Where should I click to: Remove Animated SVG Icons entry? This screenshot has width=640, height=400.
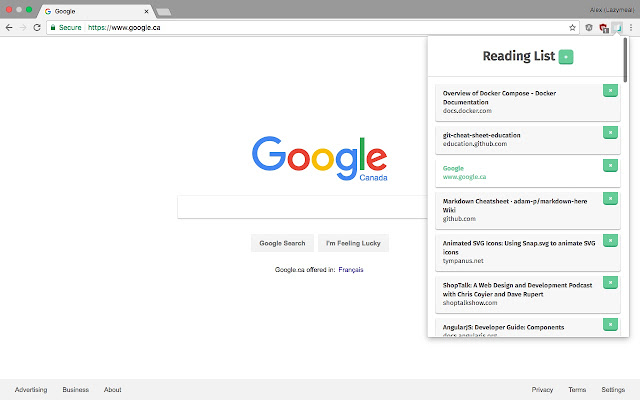(610, 240)
